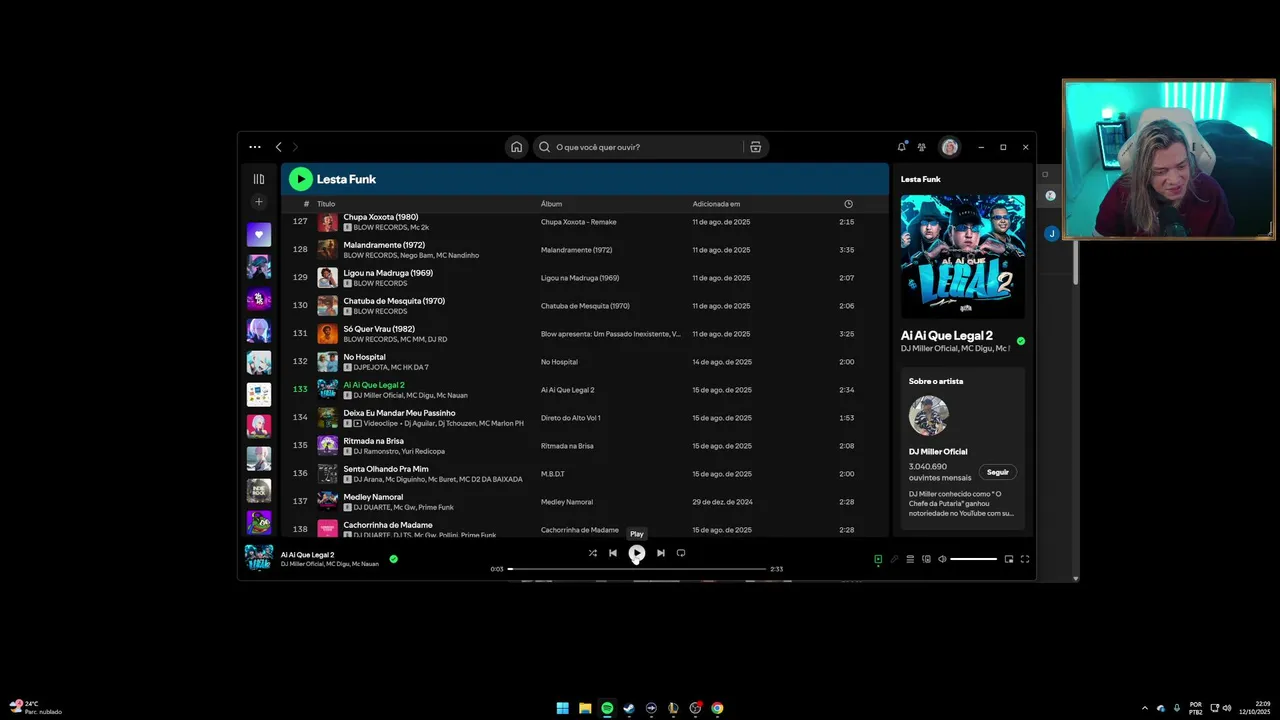Select track No Hospital
The width and height of the screenshot is (1280, 720).
click(585, 361)
